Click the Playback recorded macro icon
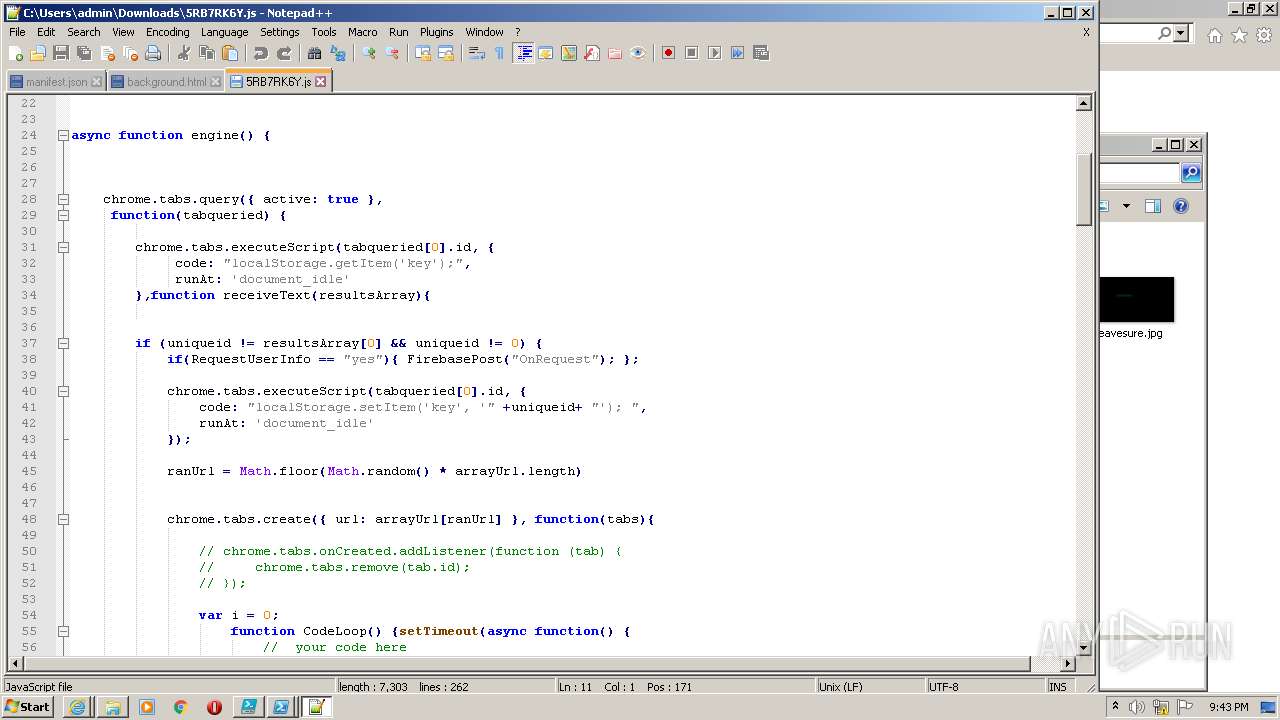Viewport: 1280px width, 720px height. [x=714, y=53]
